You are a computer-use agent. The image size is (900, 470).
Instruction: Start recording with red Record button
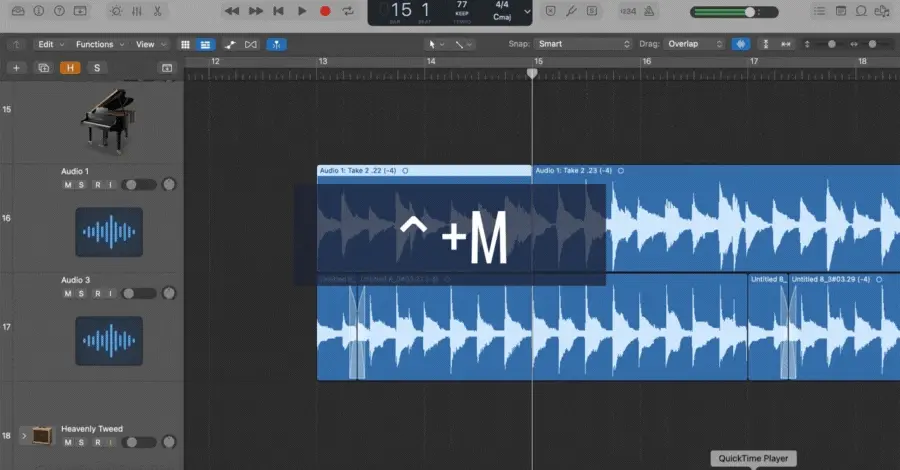325,11
